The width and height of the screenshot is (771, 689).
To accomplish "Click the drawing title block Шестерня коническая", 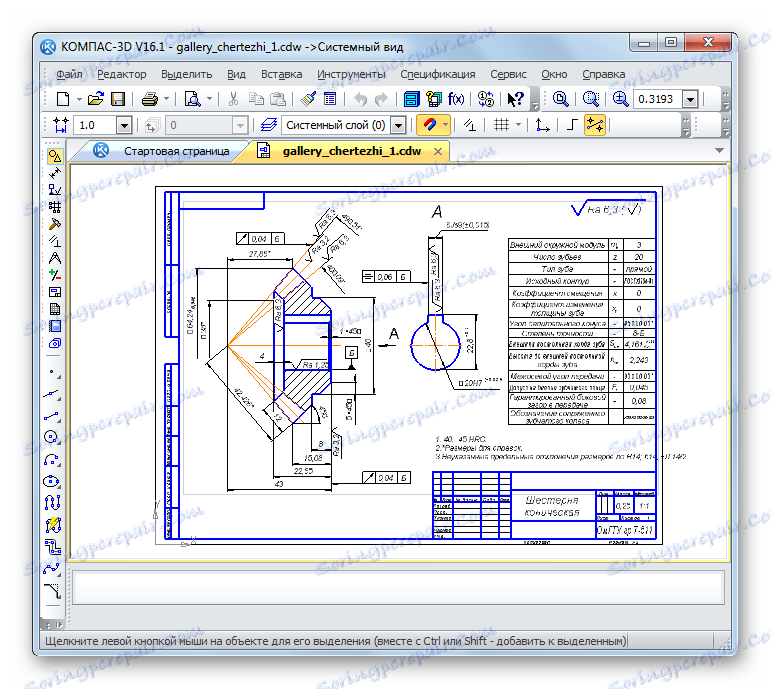I will tap(552, 507).
